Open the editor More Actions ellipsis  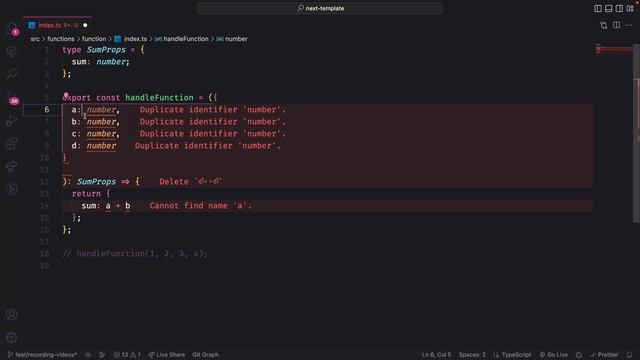(629, 25)
